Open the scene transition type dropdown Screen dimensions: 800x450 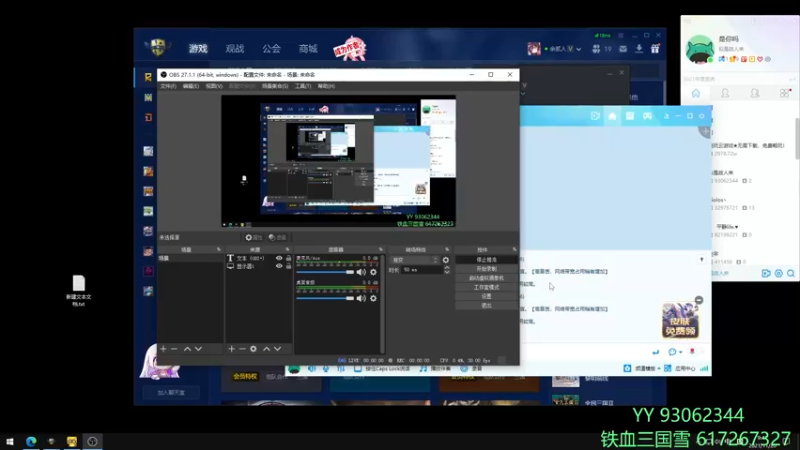click(414, 260)
